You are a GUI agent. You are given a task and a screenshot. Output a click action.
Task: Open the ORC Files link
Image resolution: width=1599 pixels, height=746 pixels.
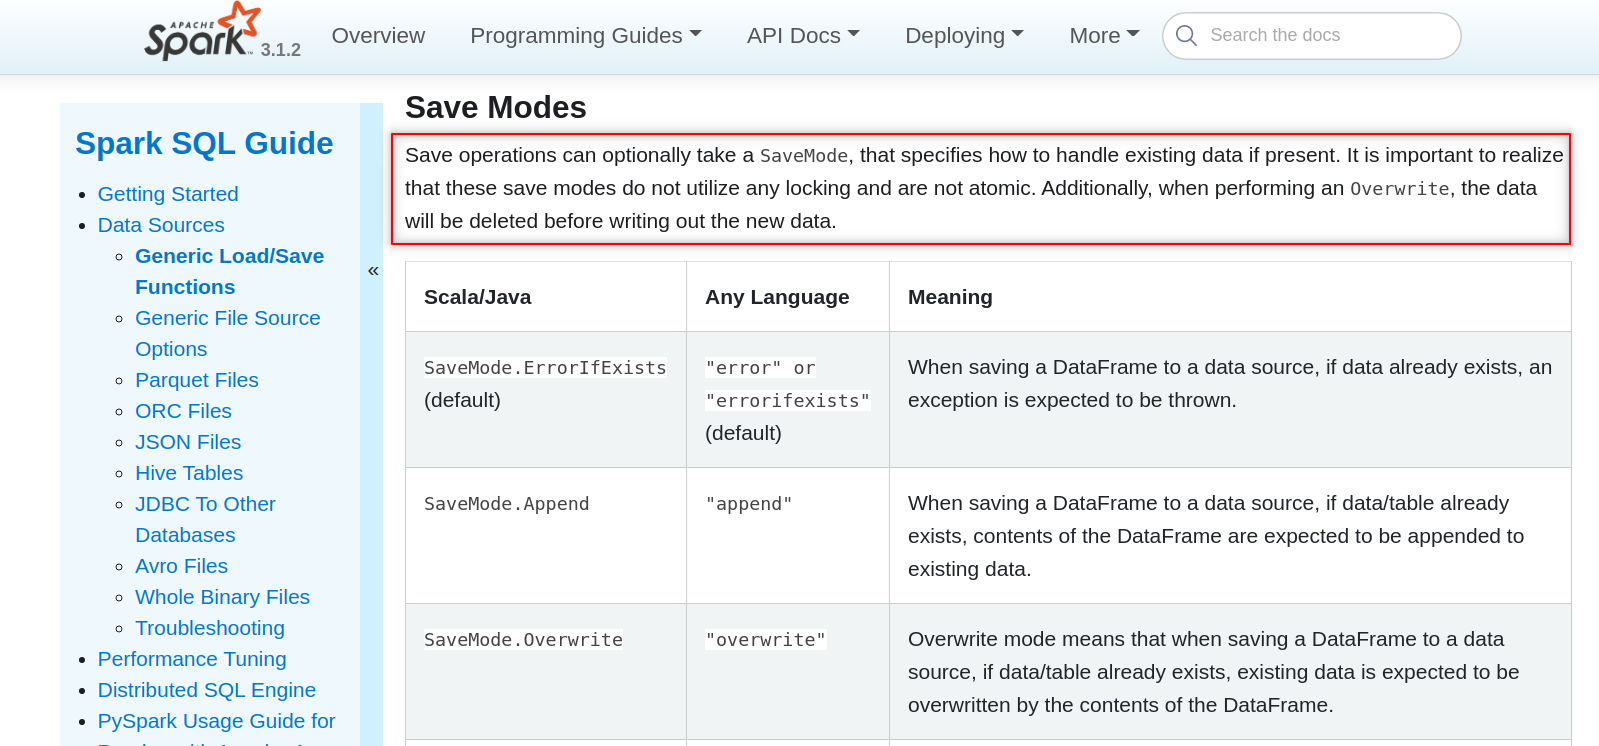pos(183,411)
